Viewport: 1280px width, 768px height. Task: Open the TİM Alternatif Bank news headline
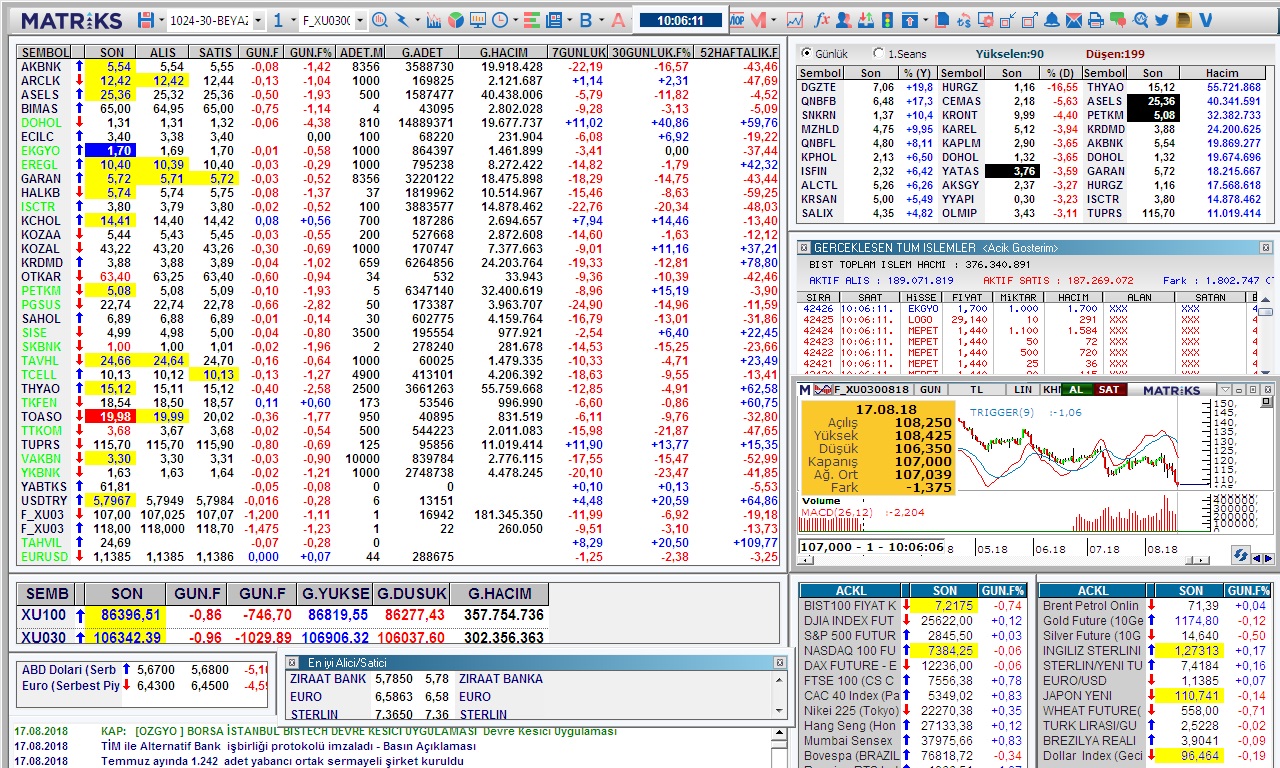point(288,746)
